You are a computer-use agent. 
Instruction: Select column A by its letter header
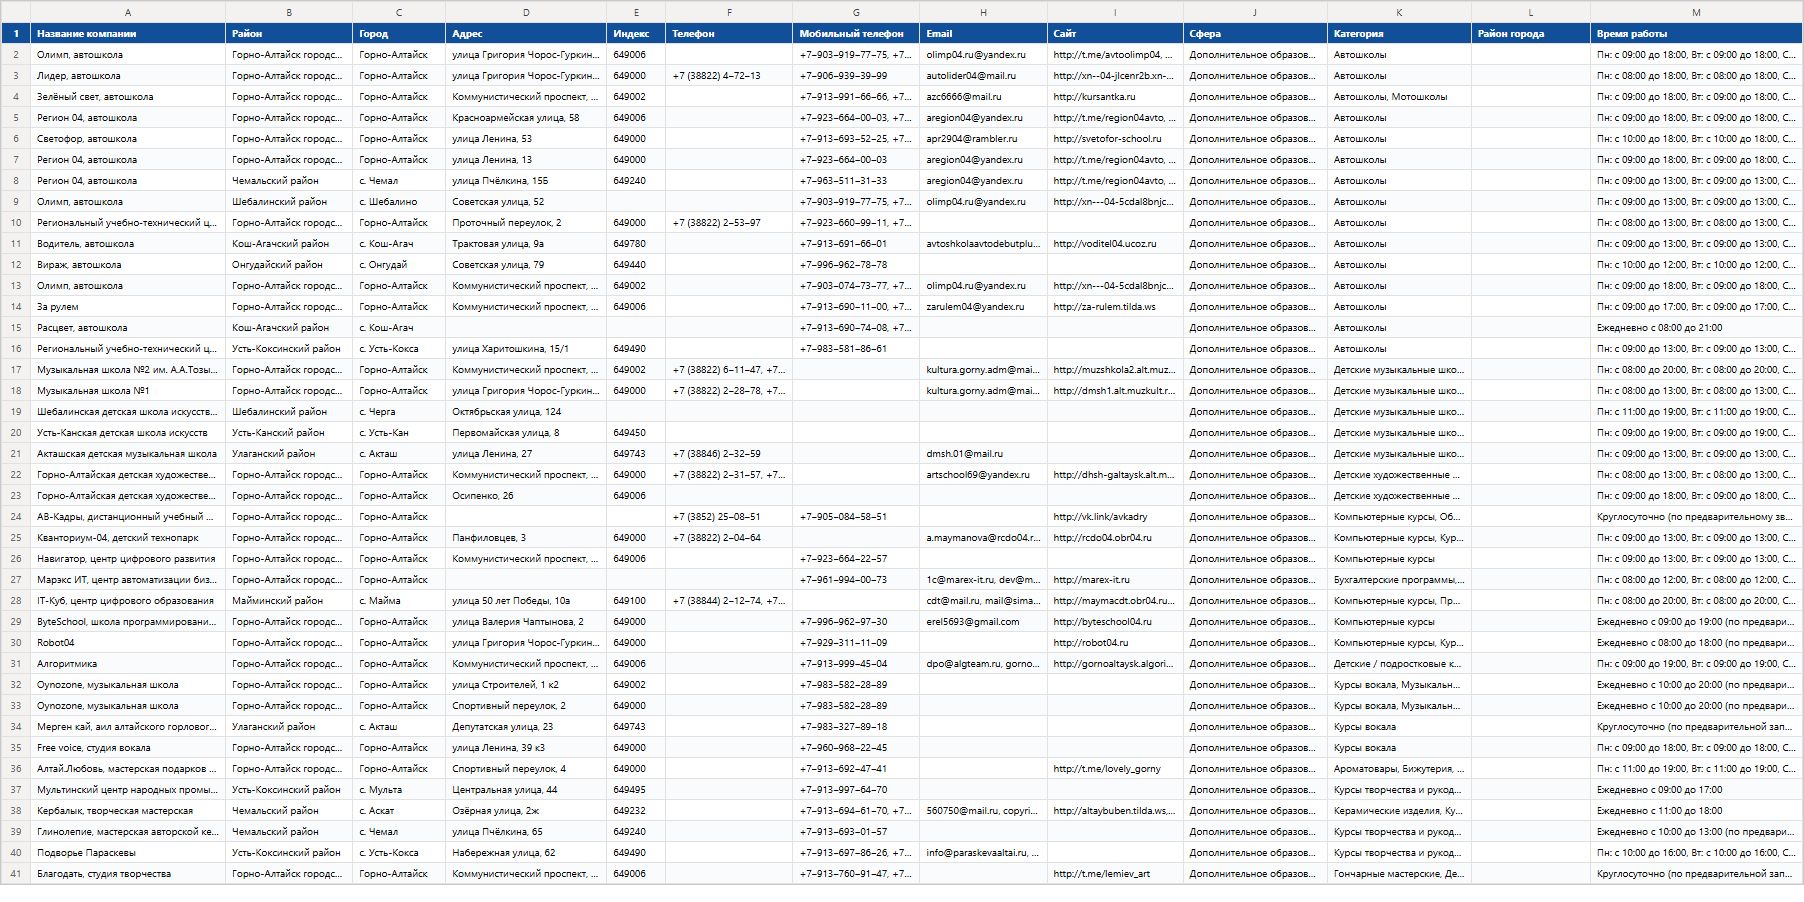pos(128,12)
